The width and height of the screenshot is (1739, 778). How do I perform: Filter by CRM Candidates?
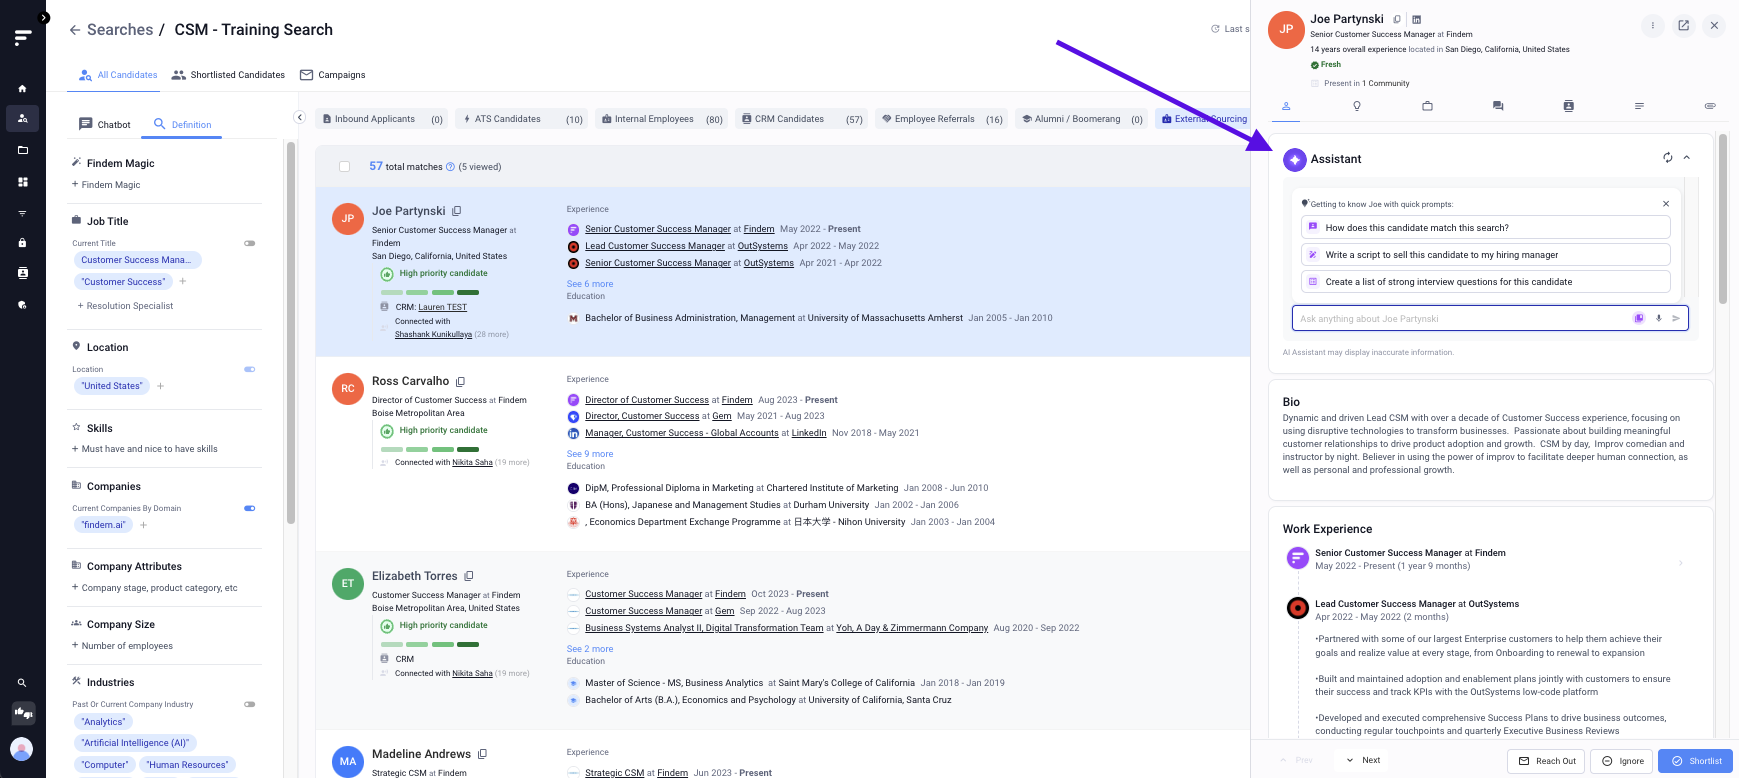coord(801,119)
